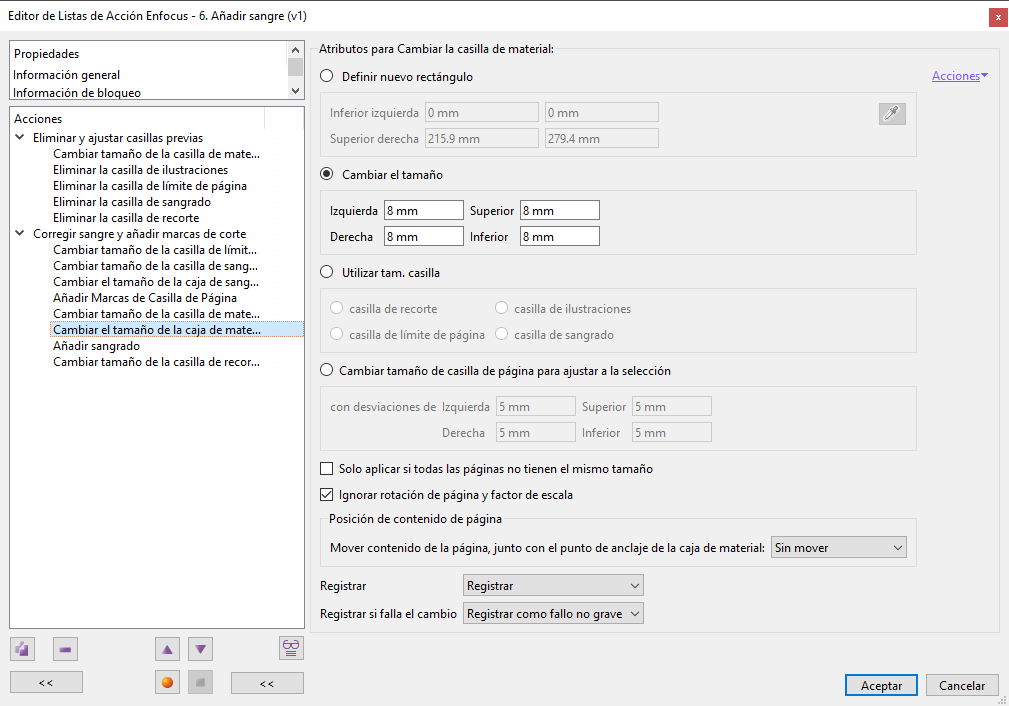Choose 'casilla de sangrado' radio

pyautogui.click(x=501, y=334)
